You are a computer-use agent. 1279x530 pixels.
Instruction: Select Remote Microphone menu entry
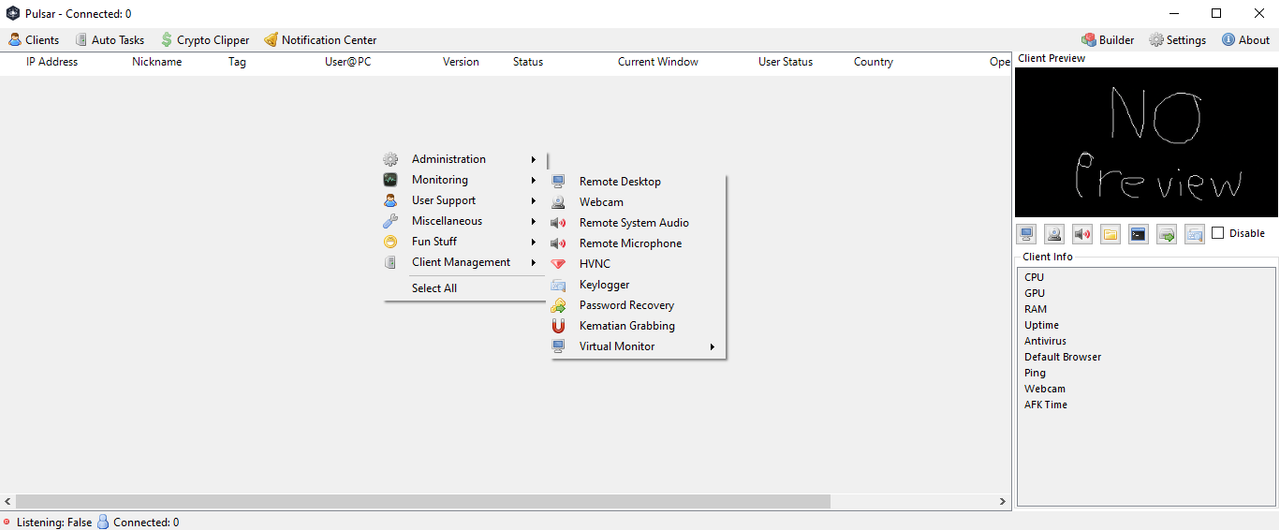[x=637, y=243]
